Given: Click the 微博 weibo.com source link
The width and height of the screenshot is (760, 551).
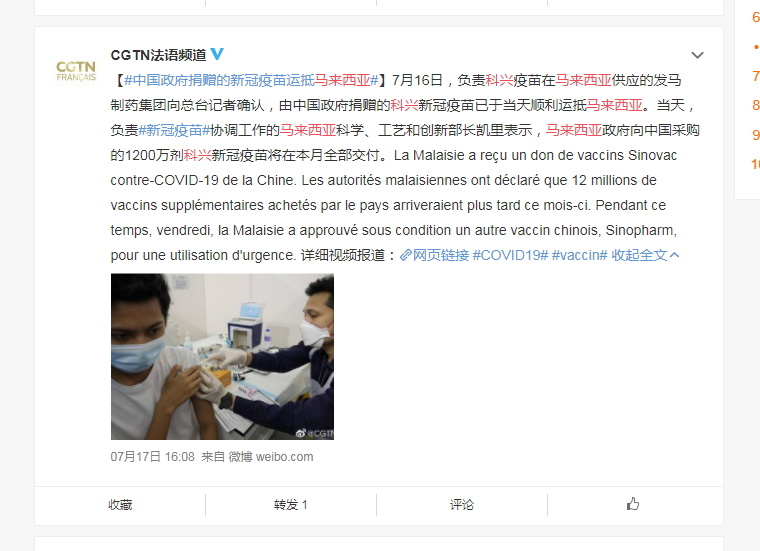Looking at the screenshot, I should pos(270,457).
